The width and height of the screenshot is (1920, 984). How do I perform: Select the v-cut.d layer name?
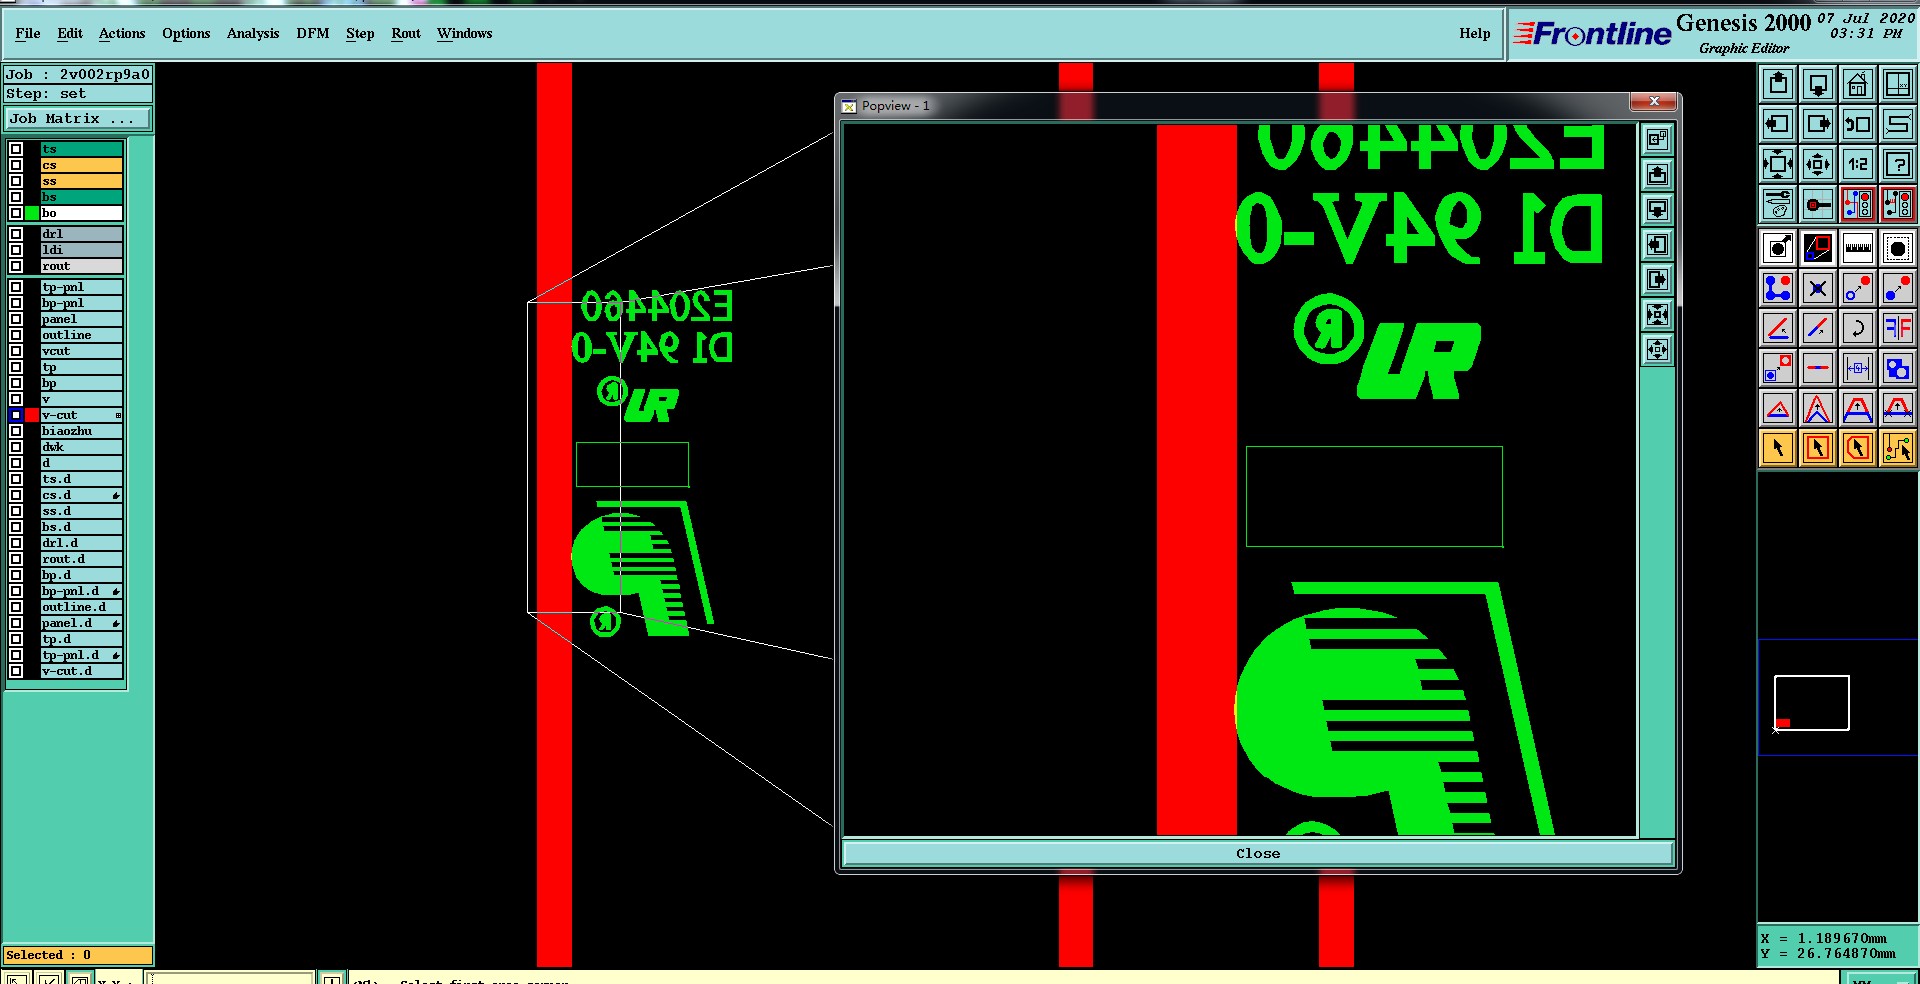(x=81, y=671)
